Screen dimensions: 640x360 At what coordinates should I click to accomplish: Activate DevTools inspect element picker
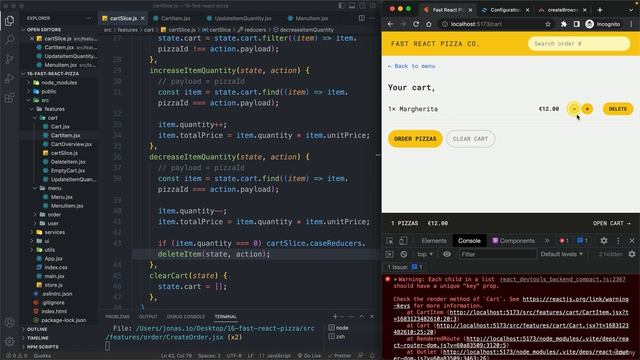click(x=390, y=241)
